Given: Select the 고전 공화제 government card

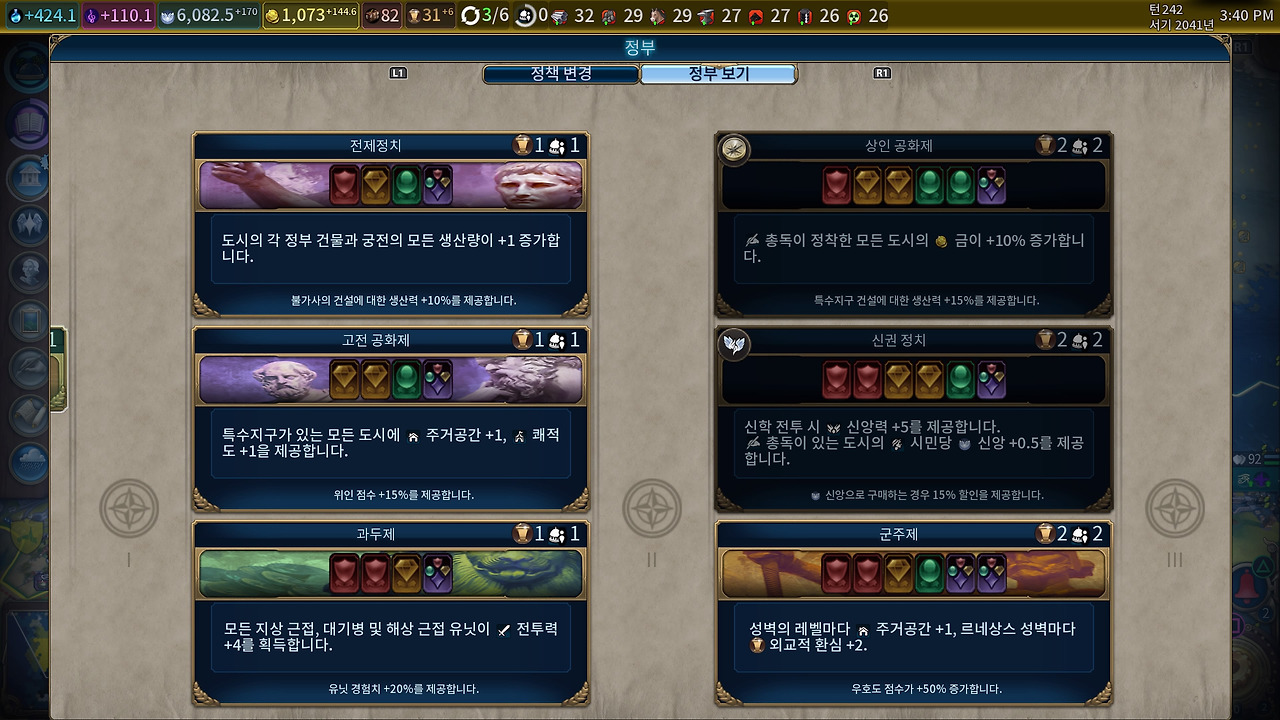Looking at the screenshot, I should tap(391, 419).
